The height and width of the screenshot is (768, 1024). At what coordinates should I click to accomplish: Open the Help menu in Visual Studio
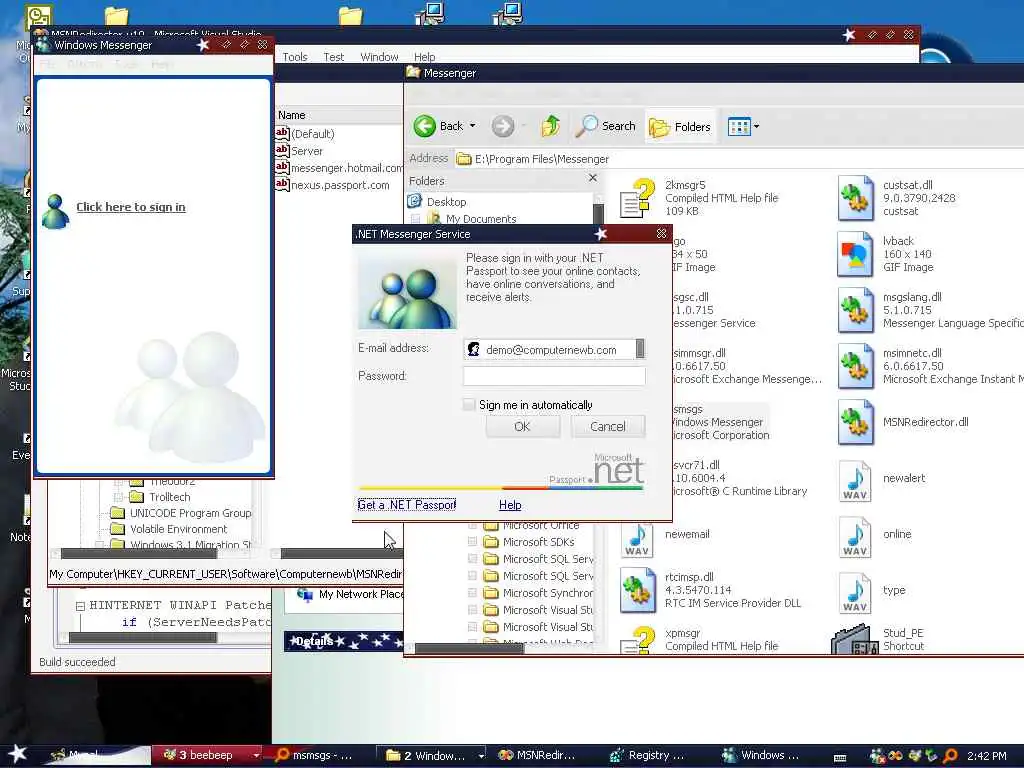(x=424, y=57)
